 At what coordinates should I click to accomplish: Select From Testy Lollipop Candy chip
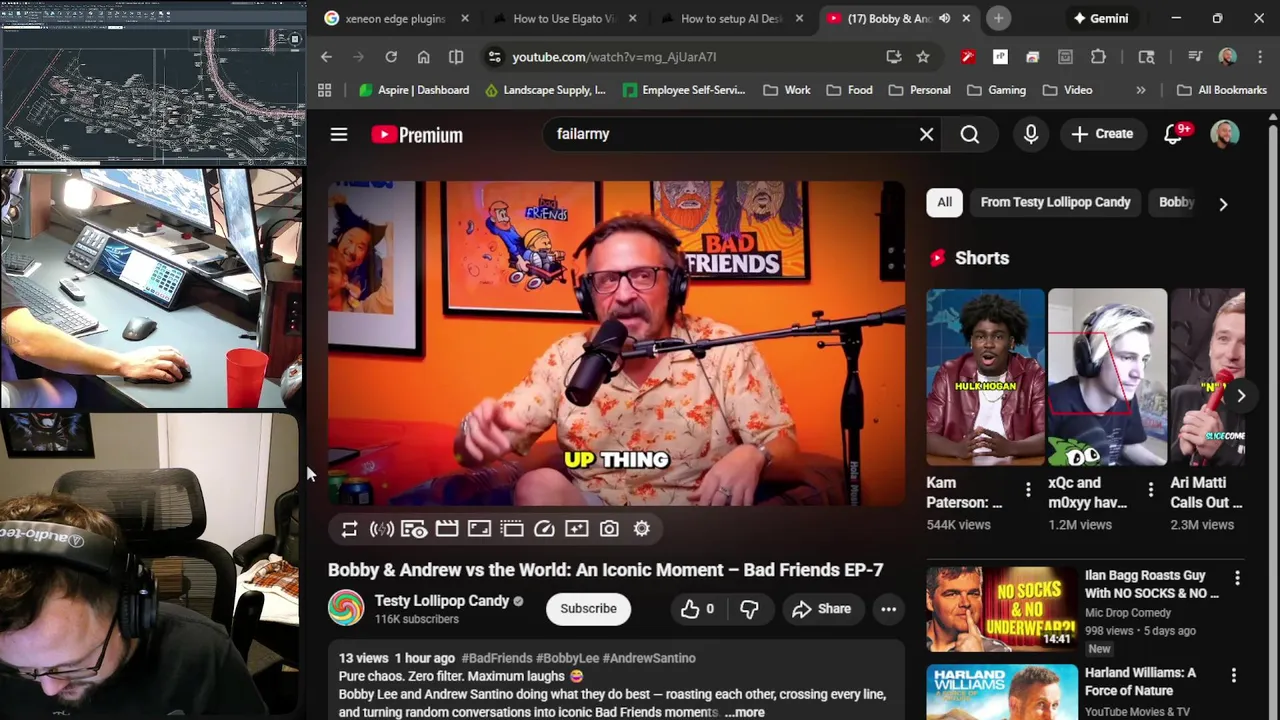pos(1055,202)
